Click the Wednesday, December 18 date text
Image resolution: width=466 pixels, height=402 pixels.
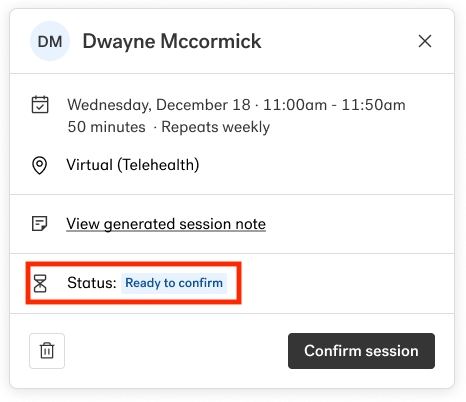click(x=159, y=105)
